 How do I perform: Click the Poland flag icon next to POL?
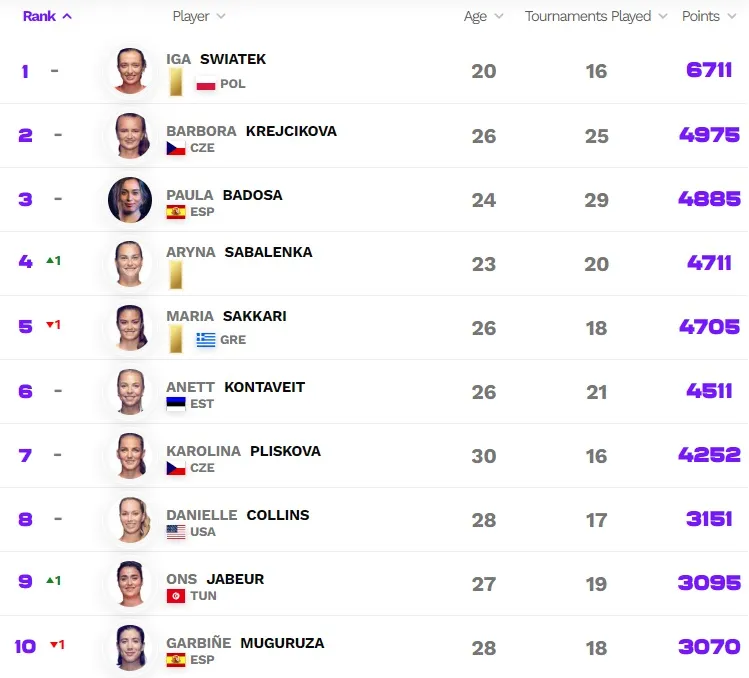pos(206,84)
